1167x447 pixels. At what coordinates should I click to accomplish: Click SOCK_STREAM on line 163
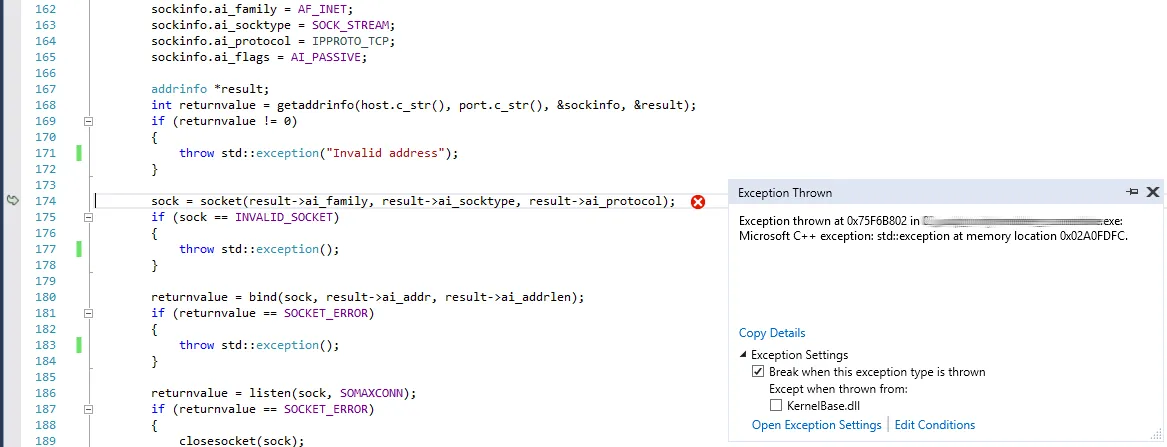pos(350,25)
